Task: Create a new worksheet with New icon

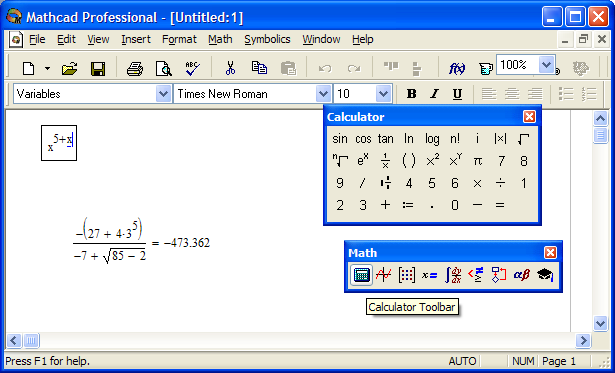Action: 28,69
